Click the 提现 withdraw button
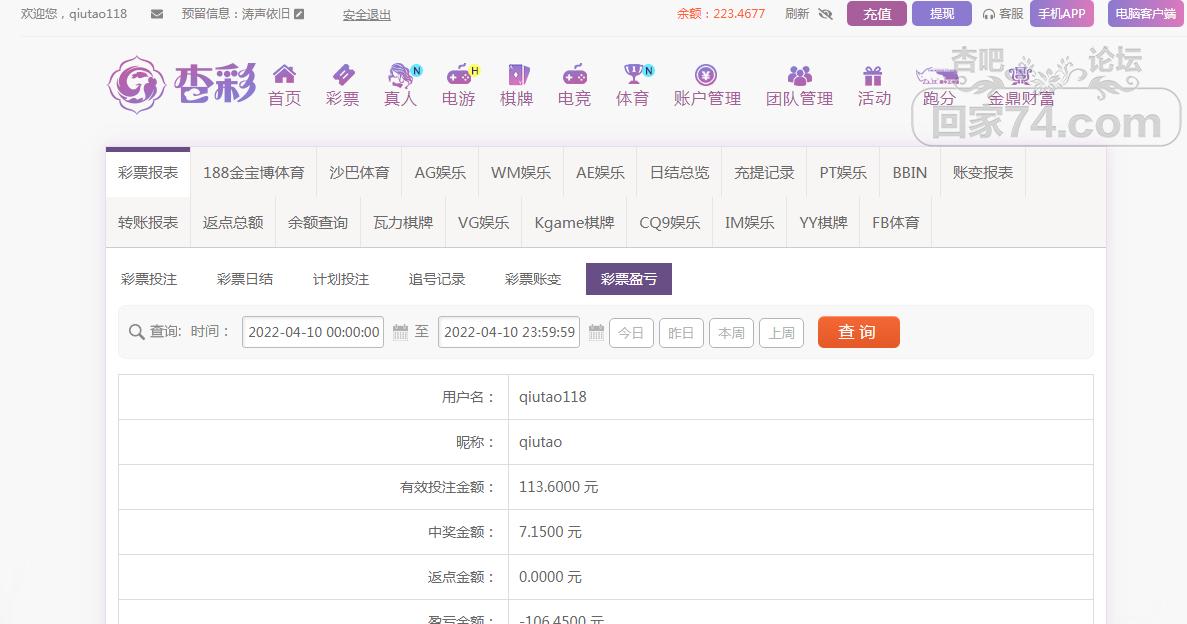 point(942,14)
